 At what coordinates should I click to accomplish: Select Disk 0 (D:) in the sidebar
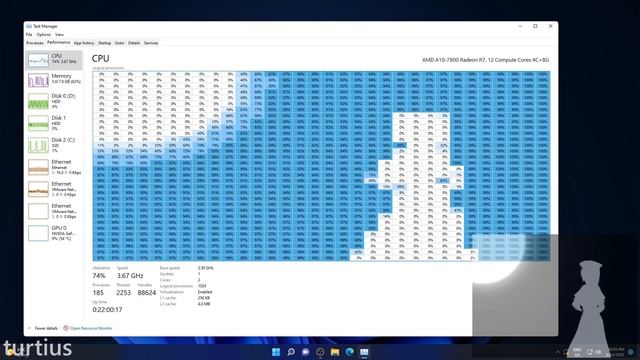click(x=54, y=101)
